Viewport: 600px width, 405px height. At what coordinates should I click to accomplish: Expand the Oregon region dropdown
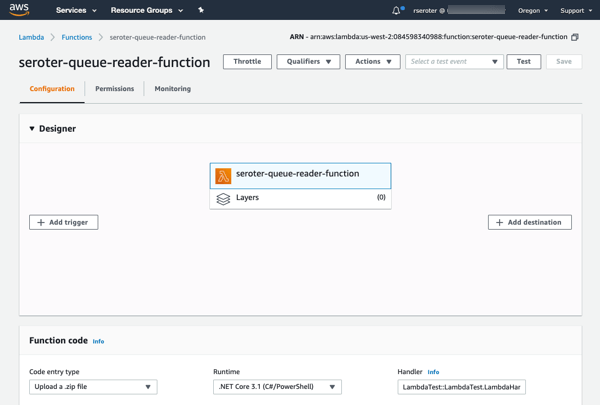coord(532,10)
